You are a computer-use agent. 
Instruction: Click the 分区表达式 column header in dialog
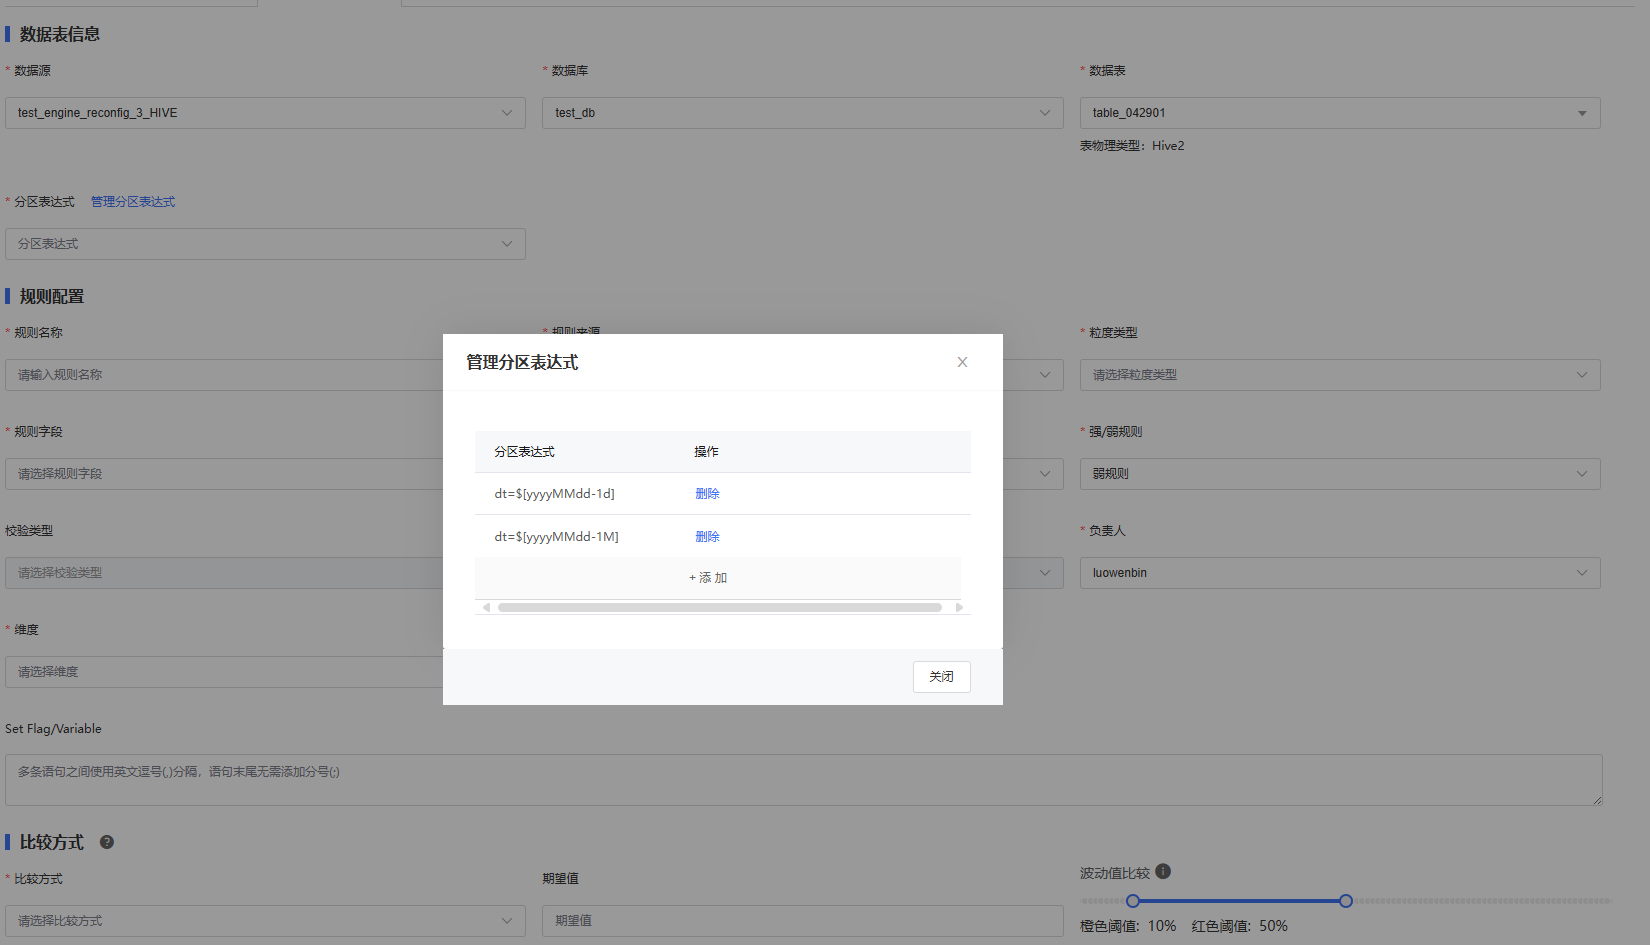[x=524, y=452]
